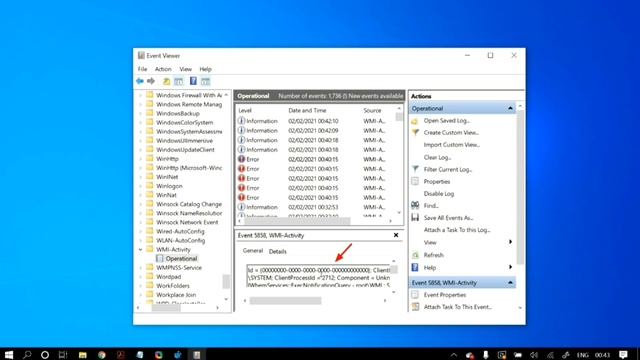Image resolution: width=640 pixels, height=360 pixels.
Task: Click Disable Log action
Action: click(439, 193)
